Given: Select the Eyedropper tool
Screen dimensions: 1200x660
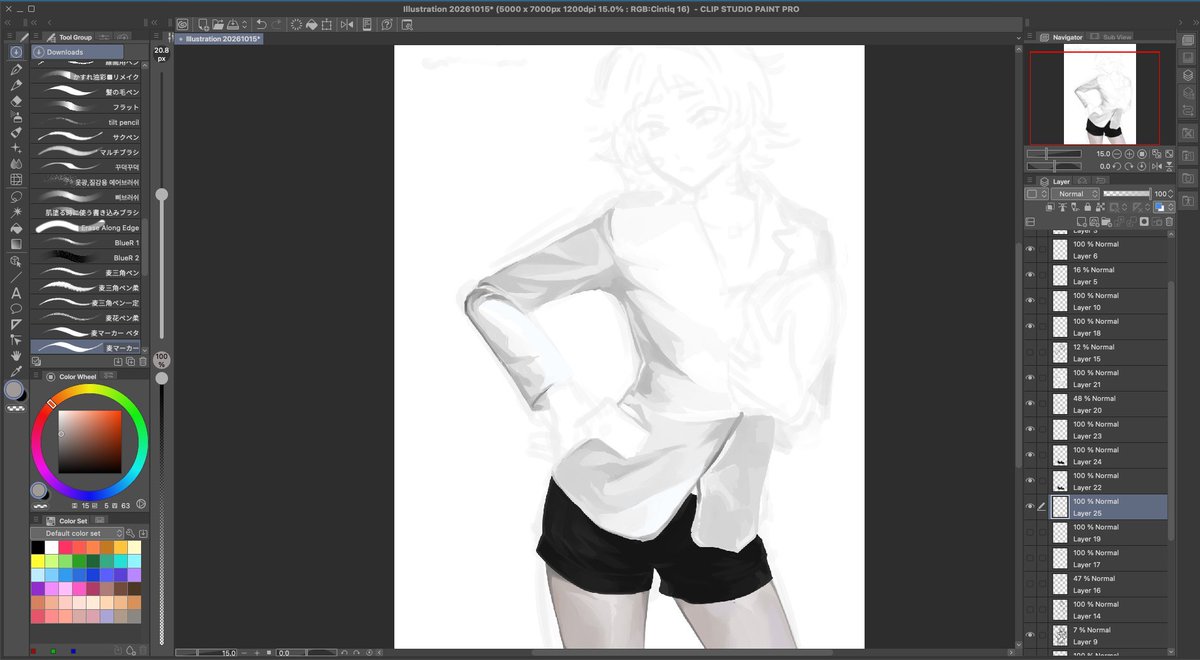Looking at the screenshot, I should [x=16, y=372].
